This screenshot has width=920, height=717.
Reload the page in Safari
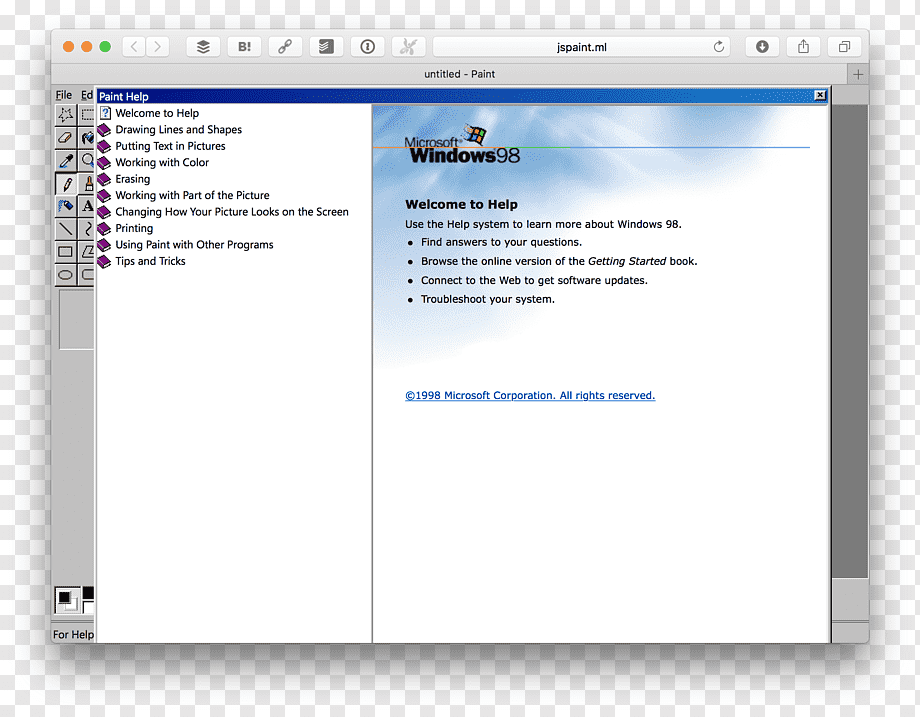tap(719, 47)
